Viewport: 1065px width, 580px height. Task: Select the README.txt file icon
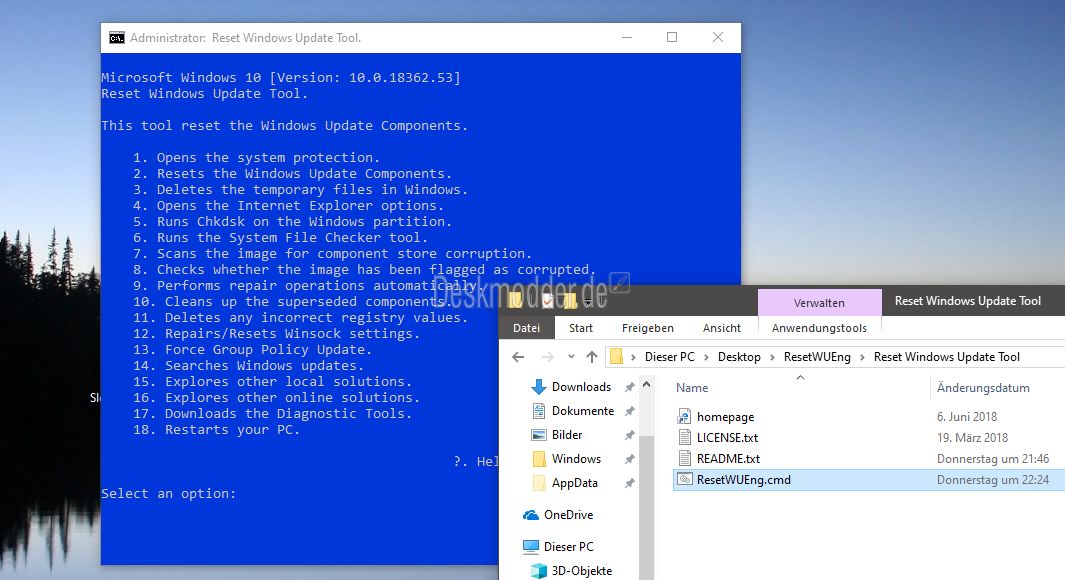(685, 458)
